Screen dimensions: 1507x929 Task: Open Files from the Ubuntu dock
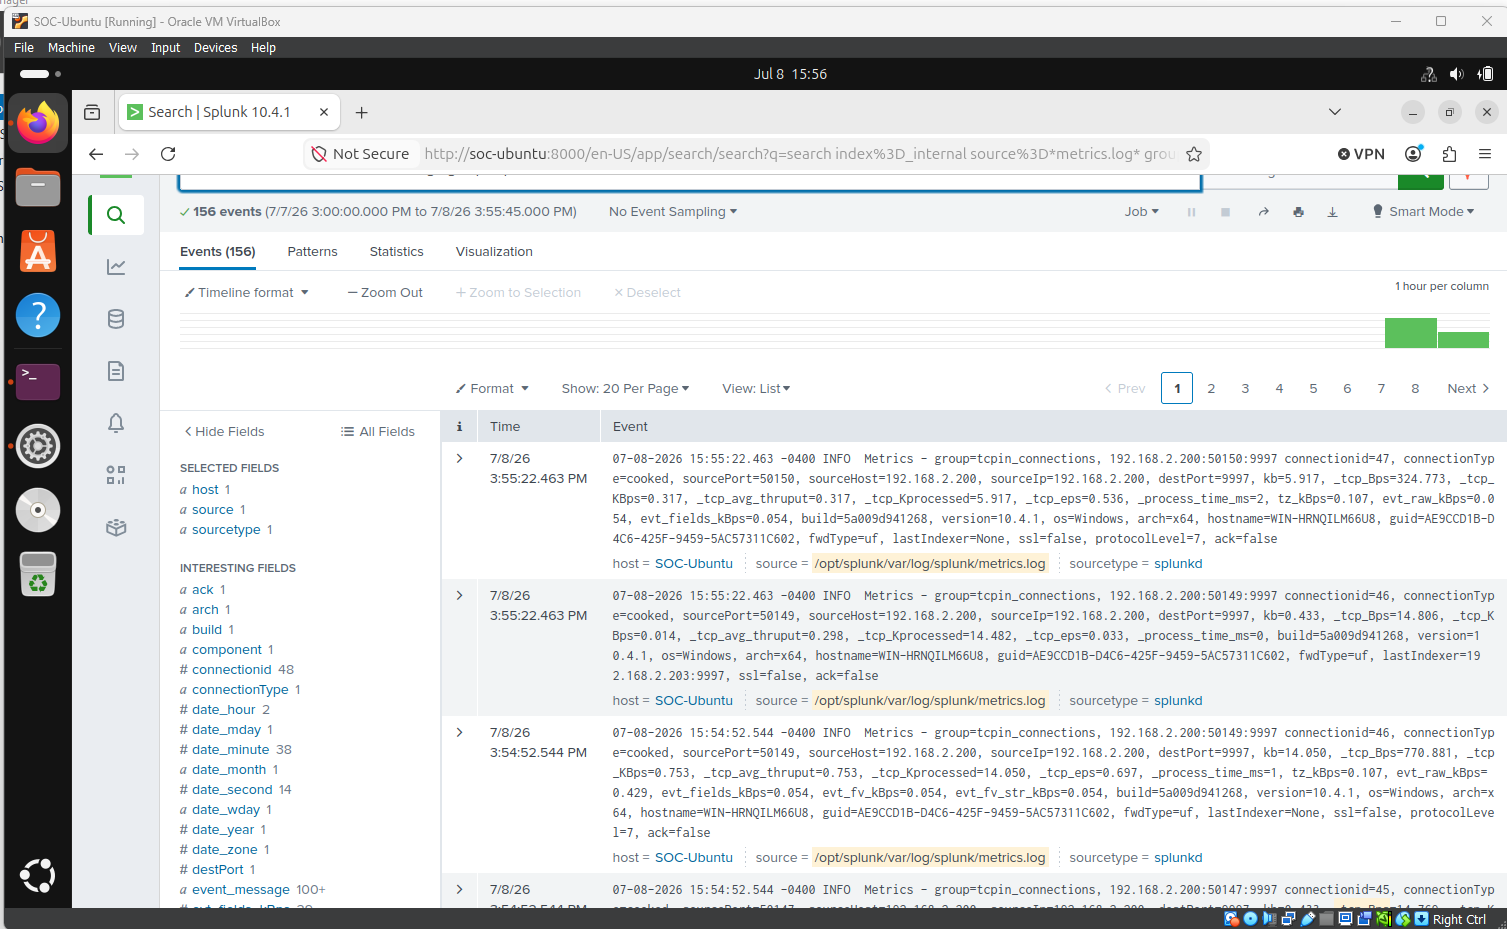pos(38,187)
